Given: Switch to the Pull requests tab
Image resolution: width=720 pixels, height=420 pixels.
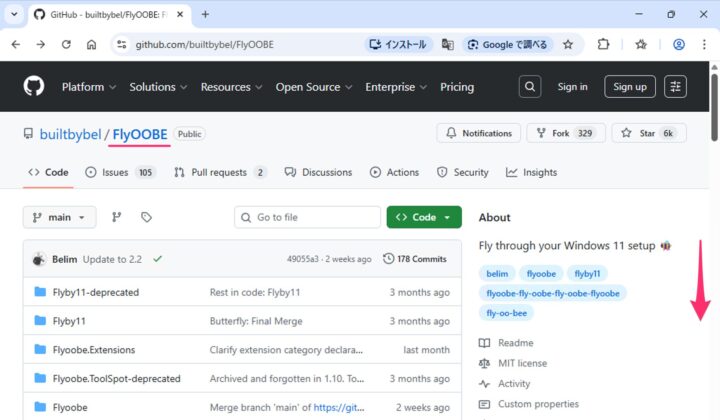Looking at the screenshot, I should pos(220,172).
